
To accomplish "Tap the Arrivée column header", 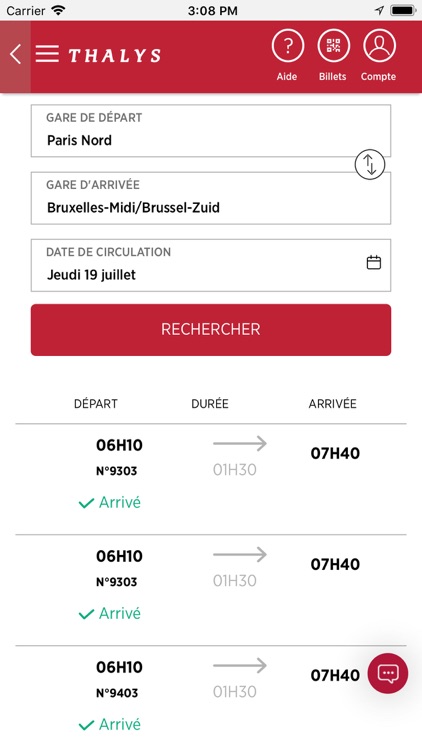I will [333, 404].
